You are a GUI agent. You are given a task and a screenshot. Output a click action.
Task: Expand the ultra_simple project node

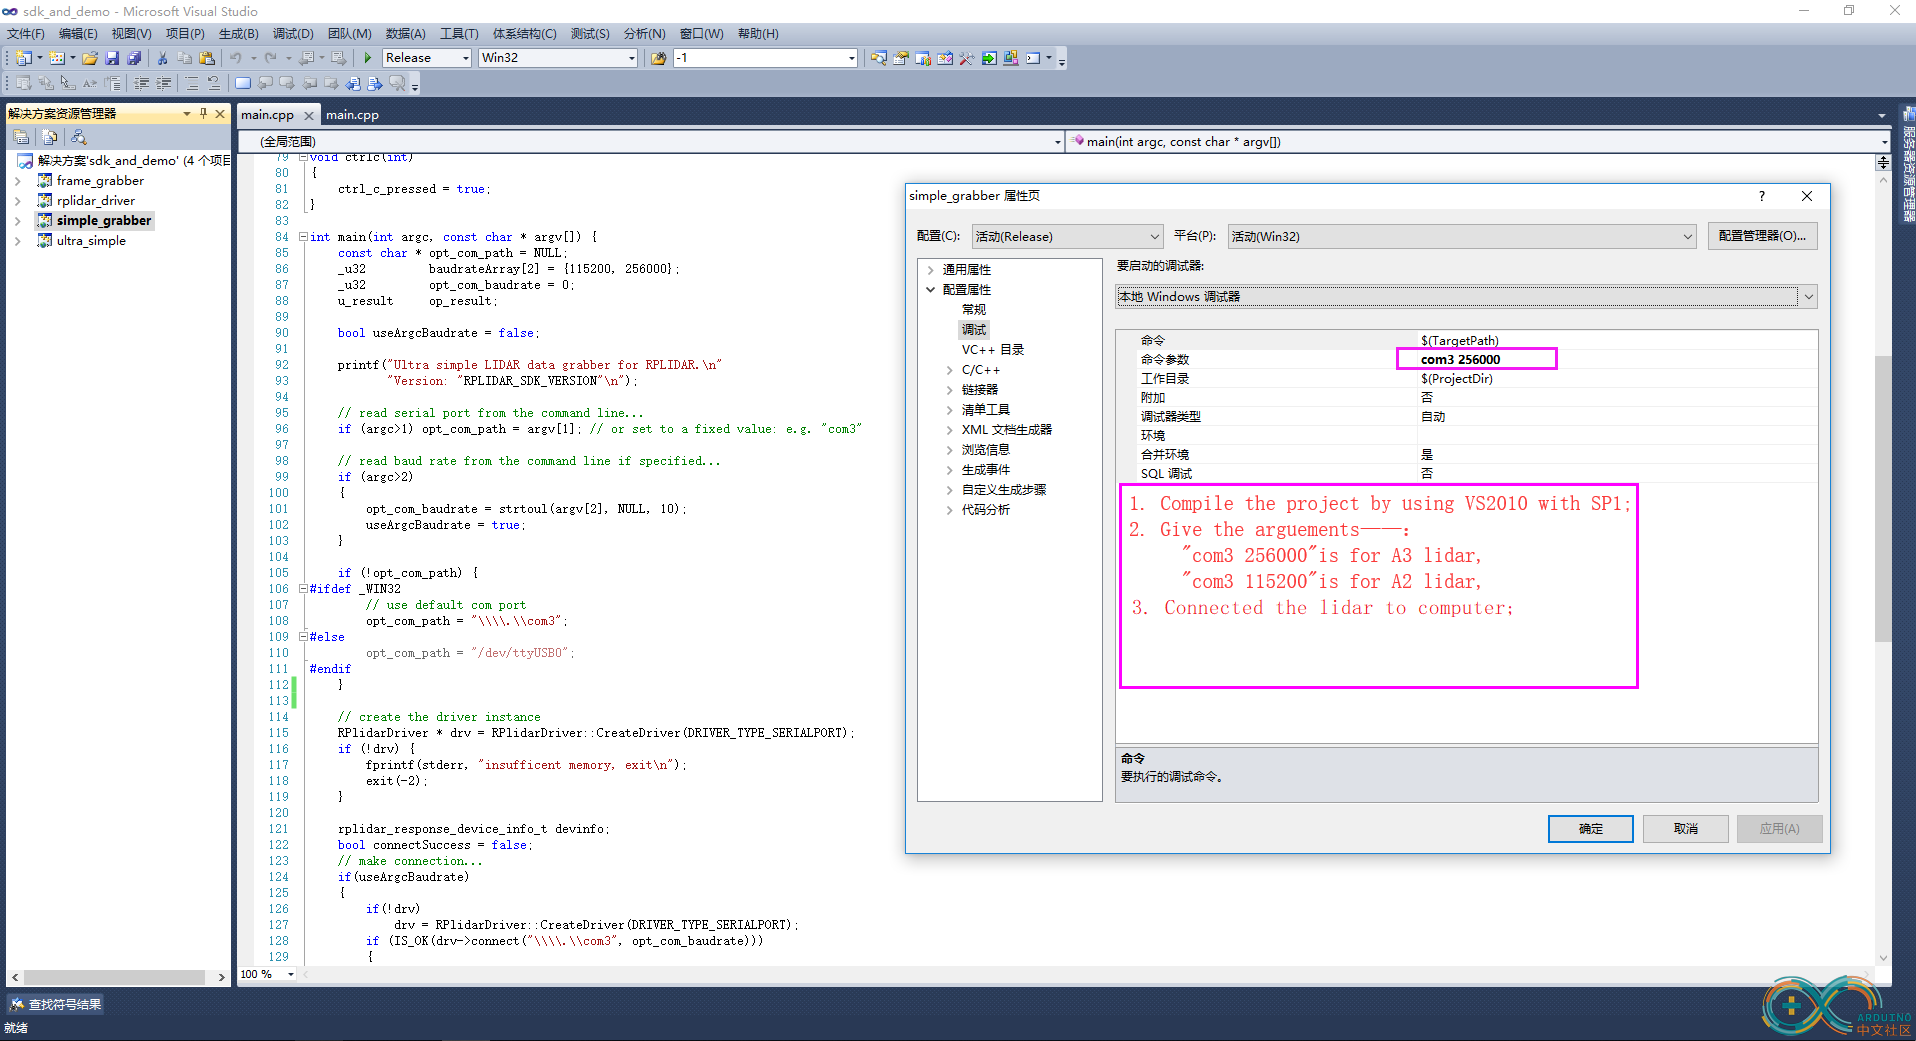click(x=18, y=241)
